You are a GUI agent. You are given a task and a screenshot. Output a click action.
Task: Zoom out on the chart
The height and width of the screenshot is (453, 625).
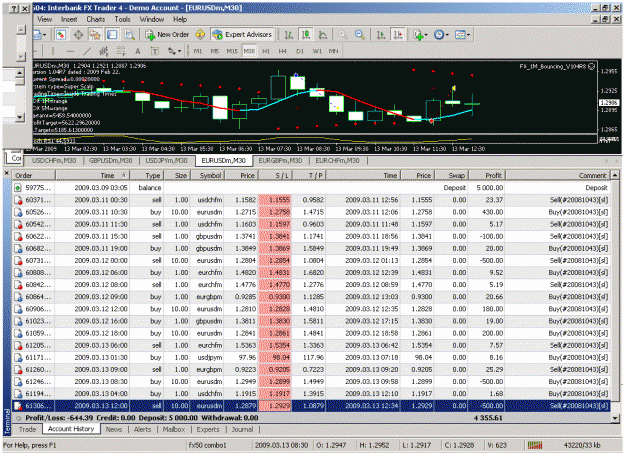point(360,35)
